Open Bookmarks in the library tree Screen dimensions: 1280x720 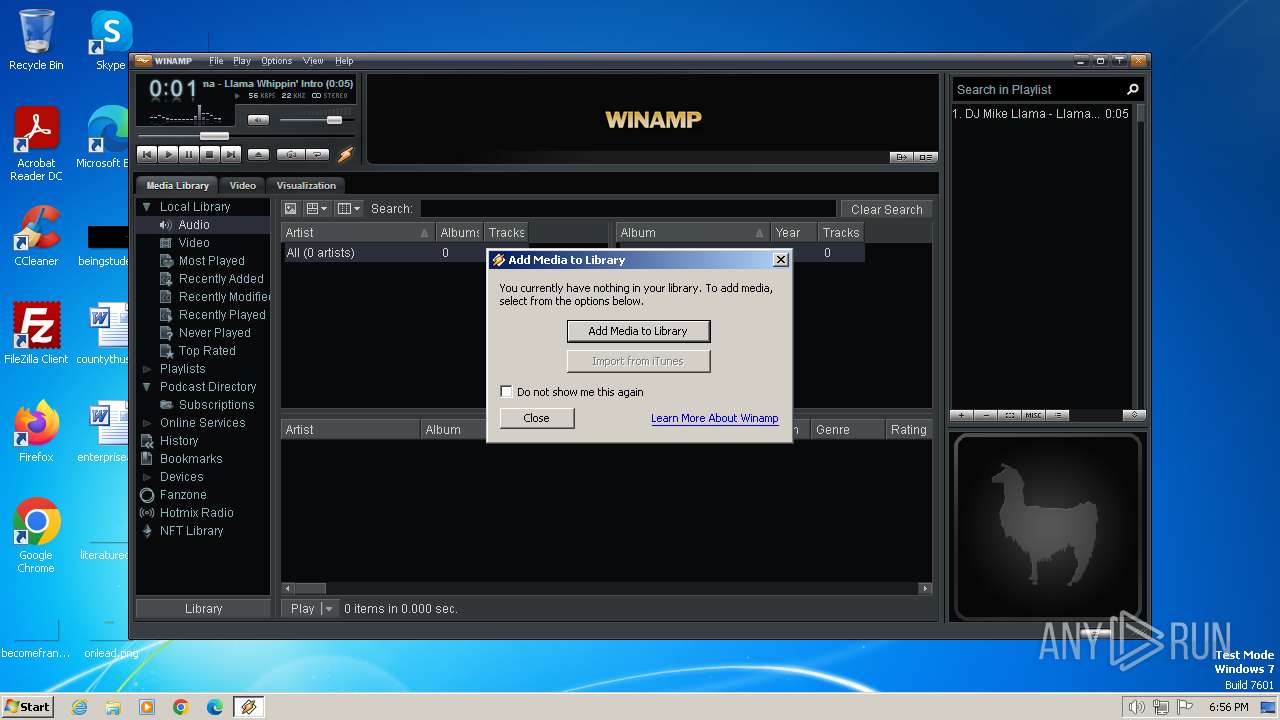click(191, 459)
